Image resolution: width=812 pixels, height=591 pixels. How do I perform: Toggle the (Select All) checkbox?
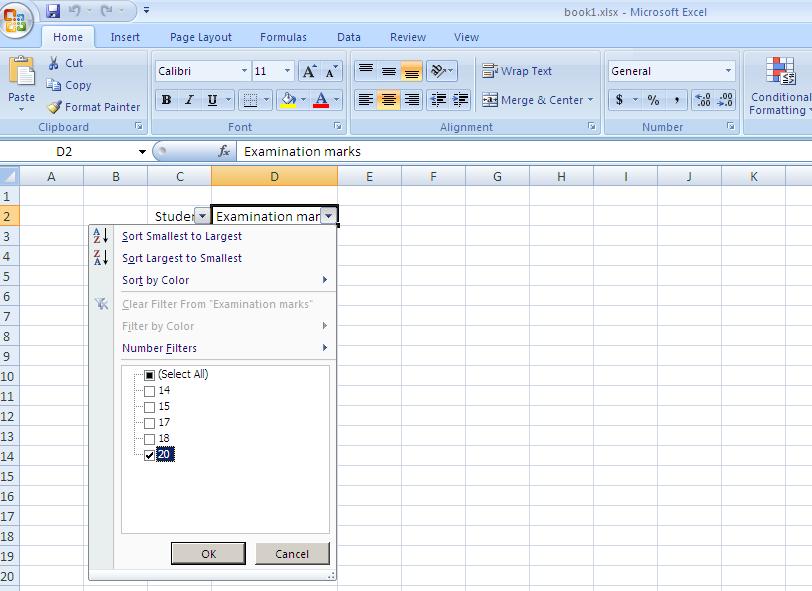[x=150, y=375]
